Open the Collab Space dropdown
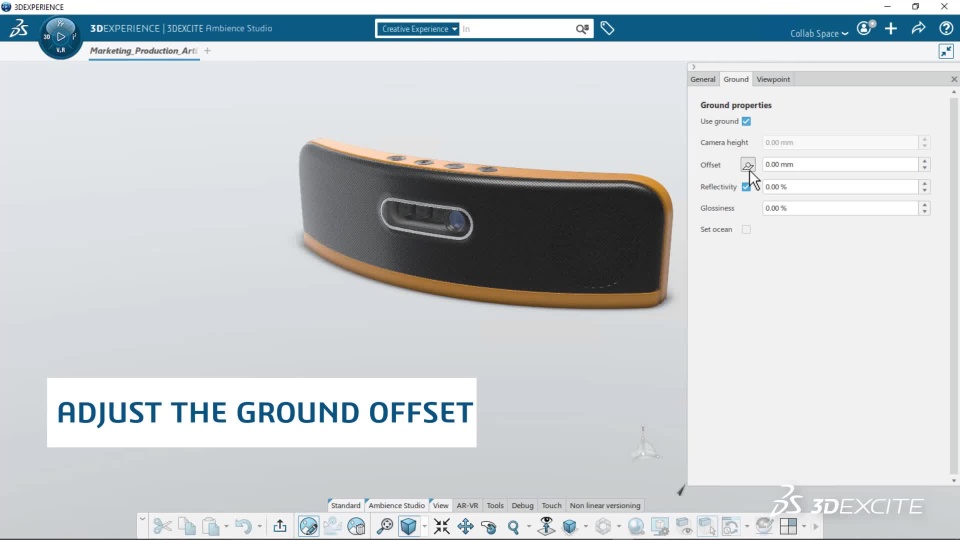 point(819,34)
